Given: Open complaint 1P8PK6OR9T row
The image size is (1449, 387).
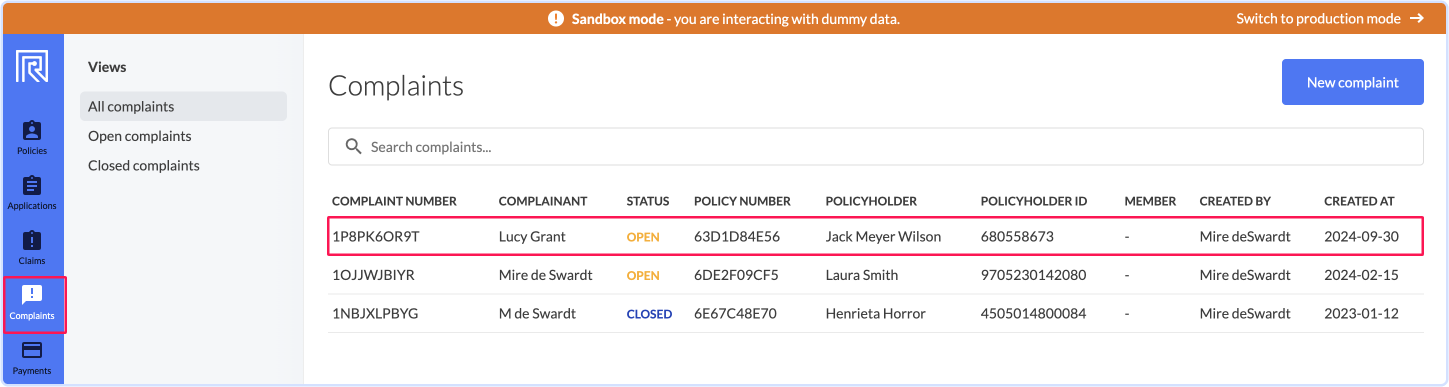Looking at the screenshot, I should tap(875, 237).
